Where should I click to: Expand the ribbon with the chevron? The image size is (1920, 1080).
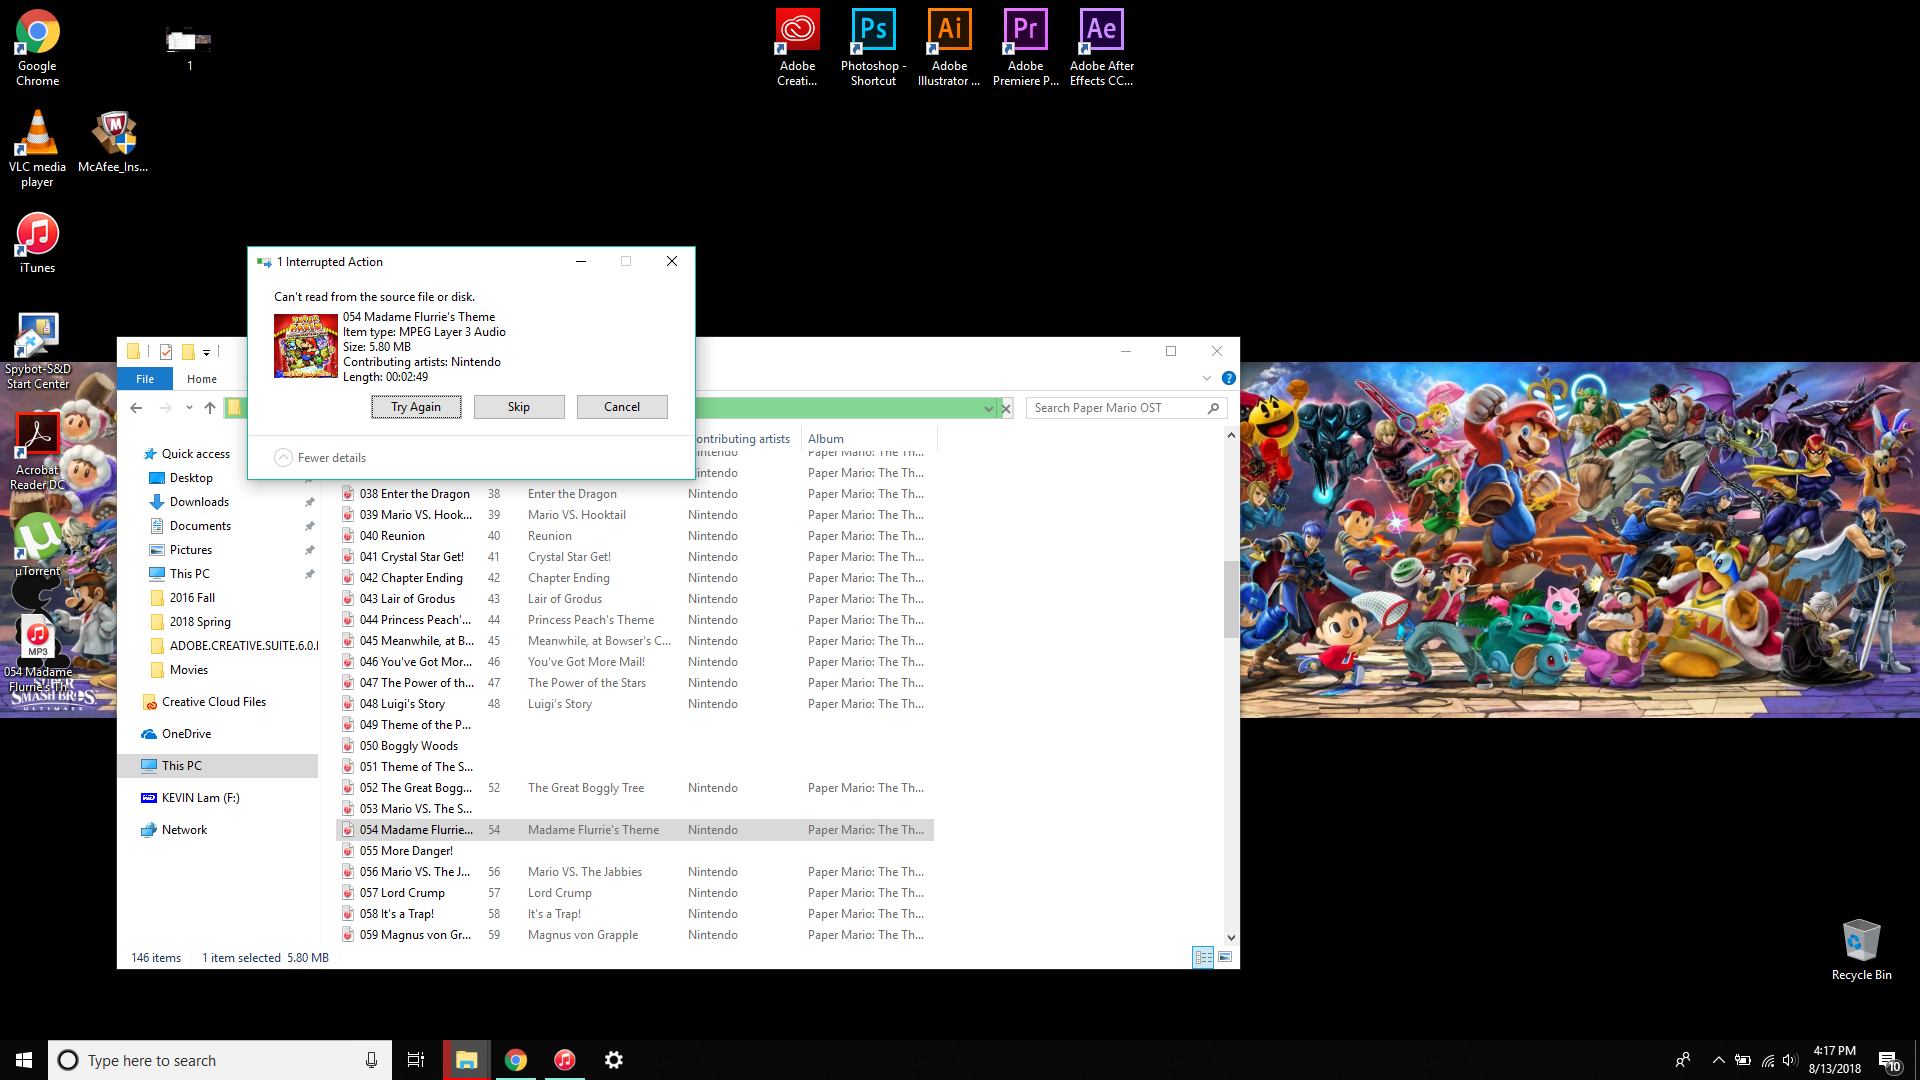1206,378
